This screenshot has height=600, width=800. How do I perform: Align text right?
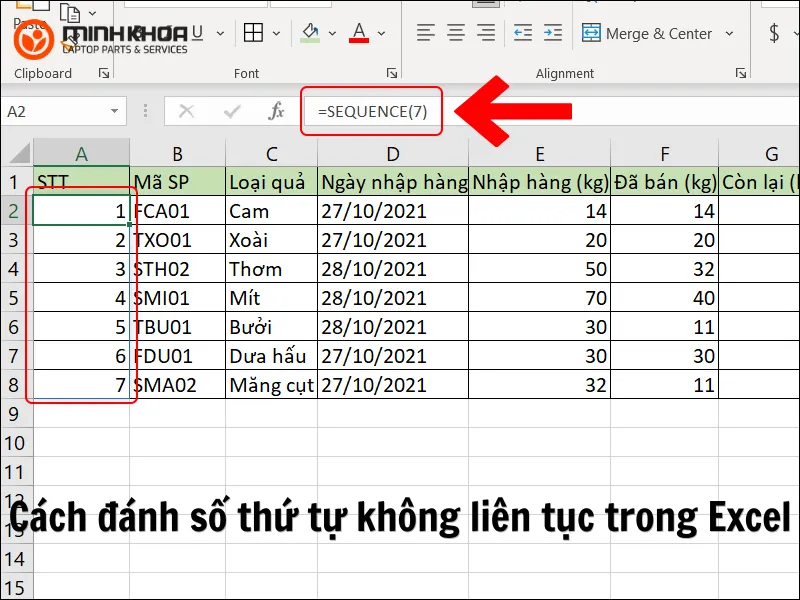[486, 33]
